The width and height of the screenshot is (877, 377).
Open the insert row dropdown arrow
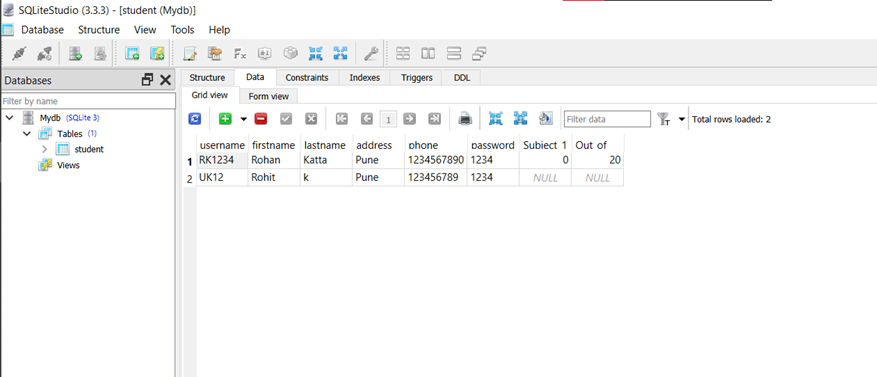click(x=243, y=119)
